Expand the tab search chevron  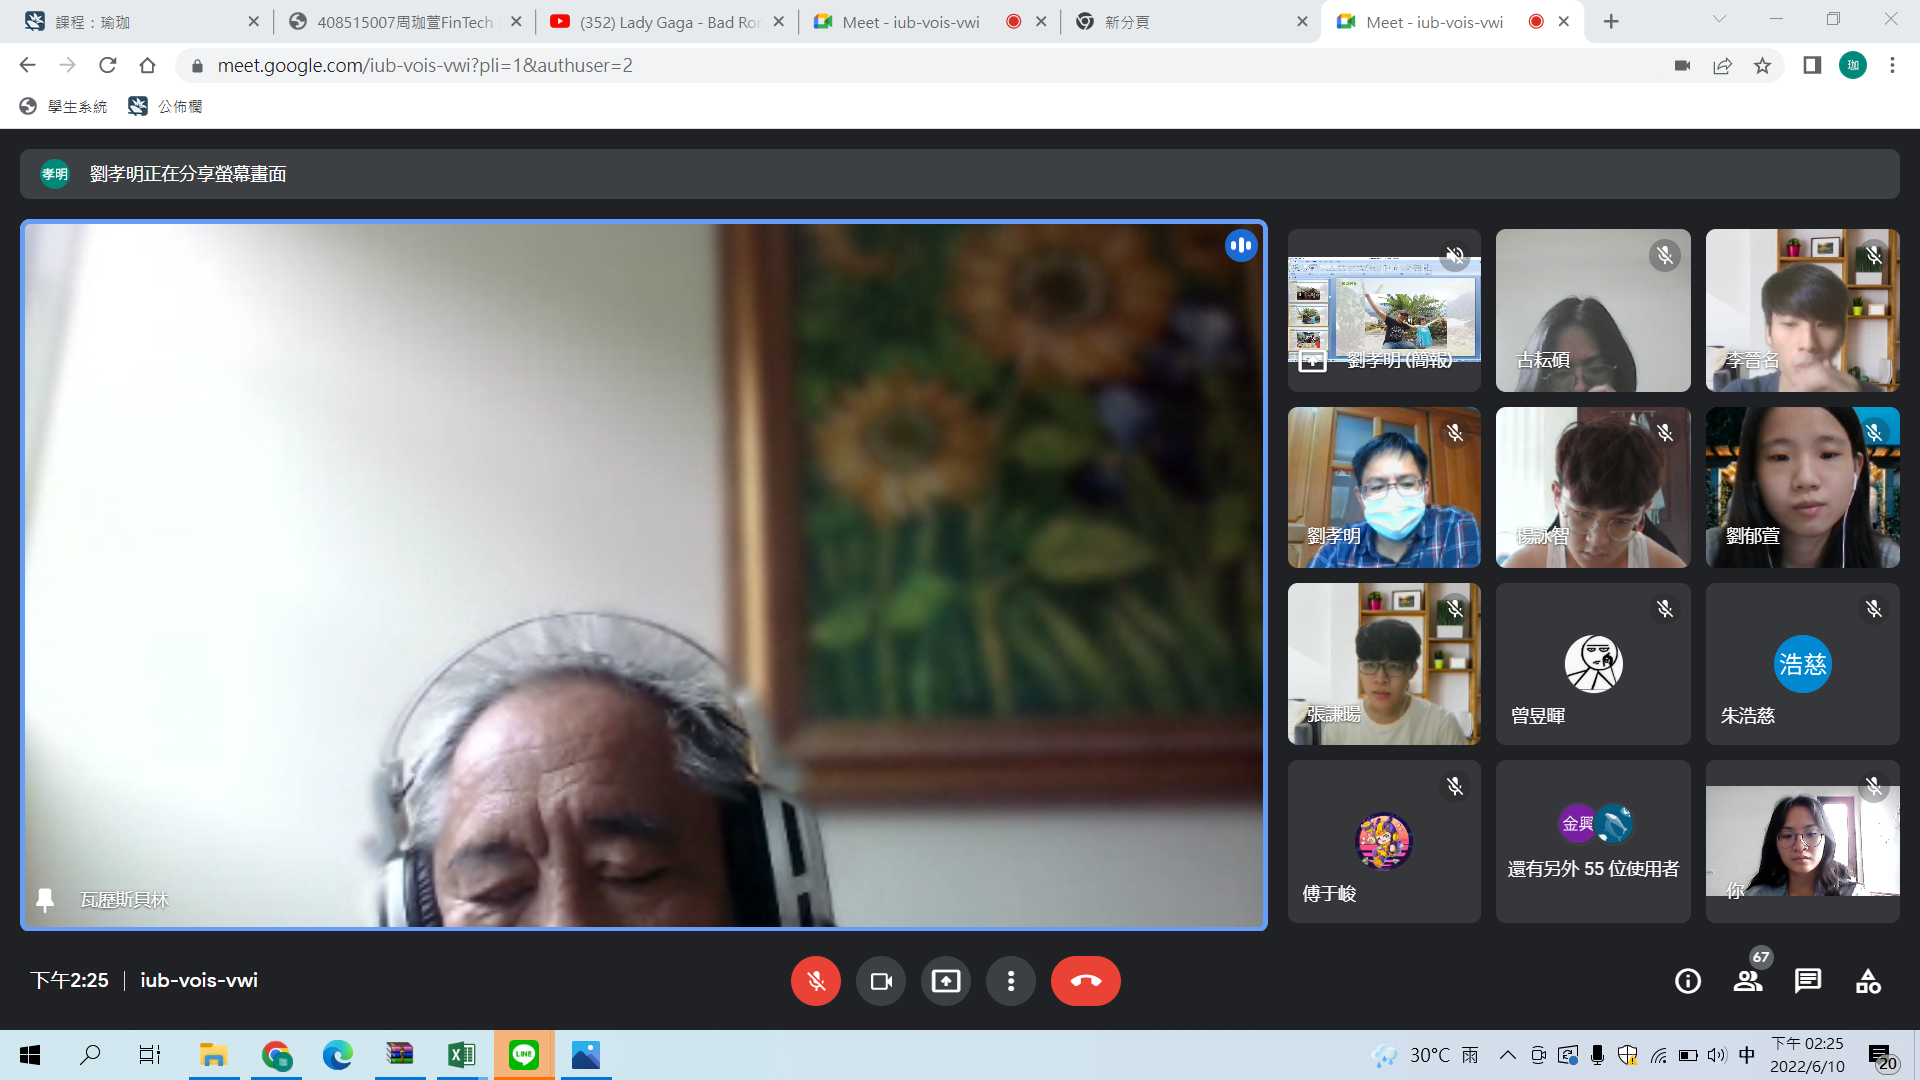[1718, 20]
